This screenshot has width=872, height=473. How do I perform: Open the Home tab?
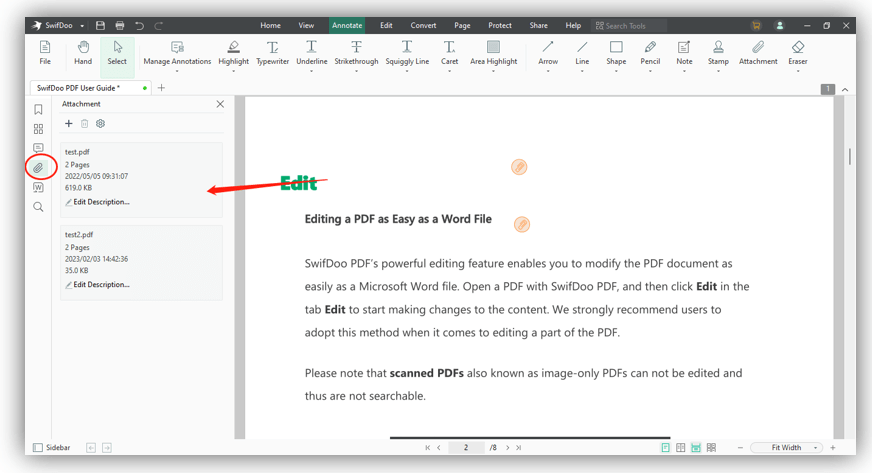pos(270,26)
